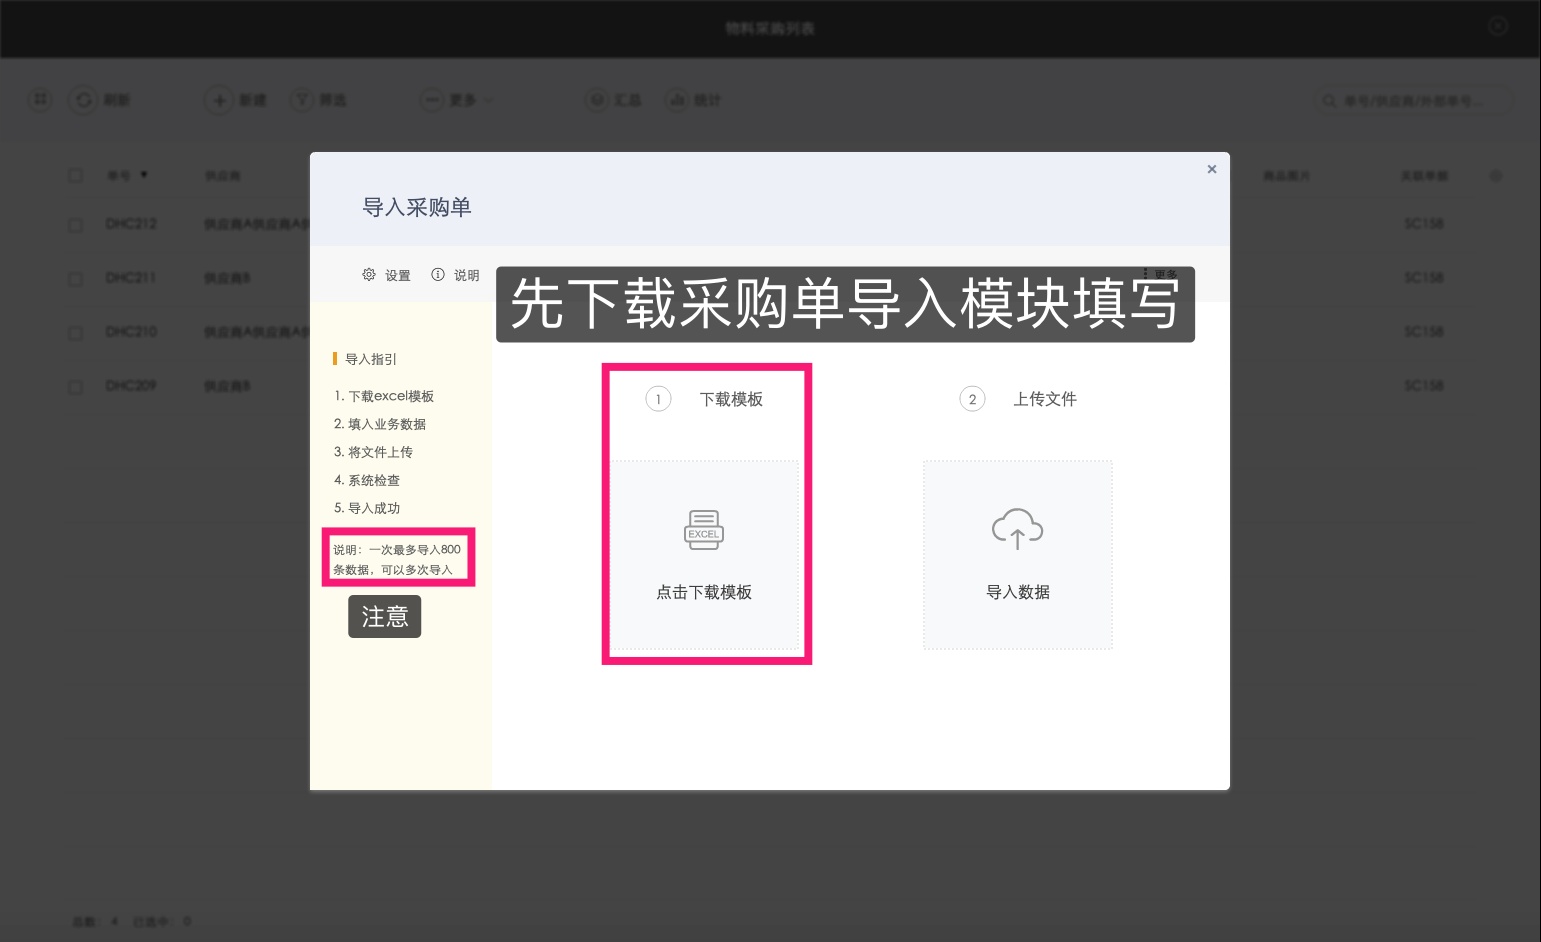Click the grid layout icon at top left
Image resolution: width=1541 pixels, height=942 pixels.
click(x=39, y=100)
